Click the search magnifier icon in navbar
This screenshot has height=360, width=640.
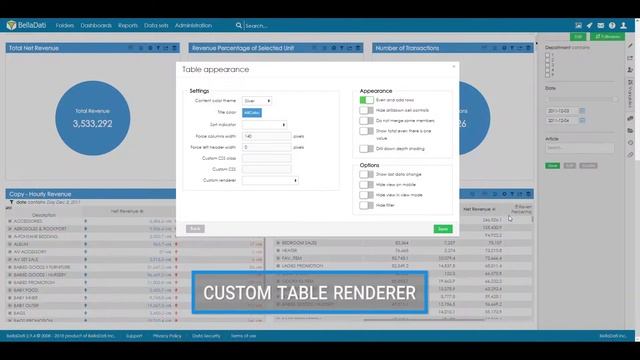coord(239,25)
